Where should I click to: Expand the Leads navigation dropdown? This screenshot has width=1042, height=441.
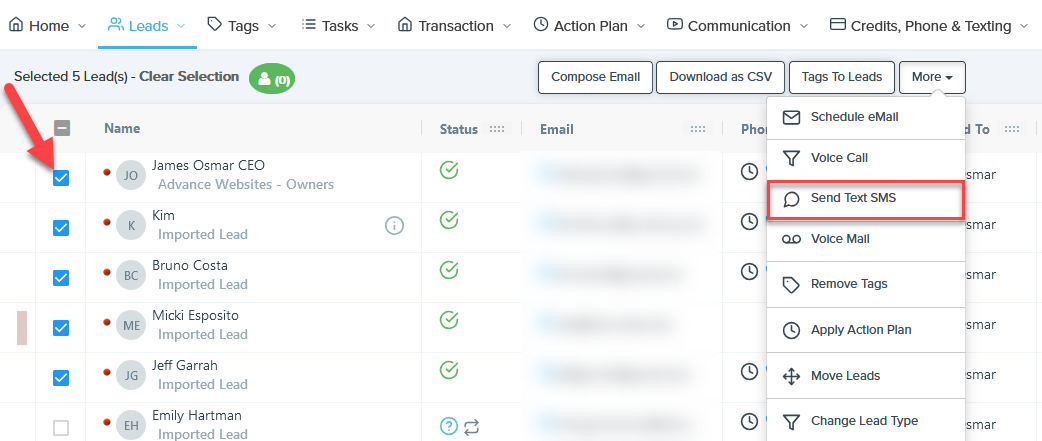coord(147,25)
